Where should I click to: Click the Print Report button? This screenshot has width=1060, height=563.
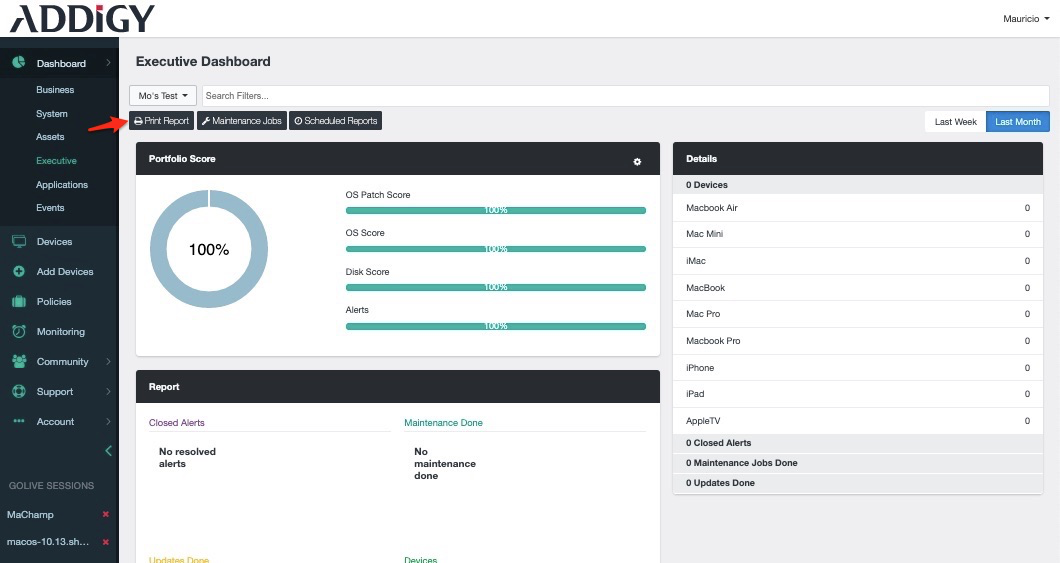(162, 120)
